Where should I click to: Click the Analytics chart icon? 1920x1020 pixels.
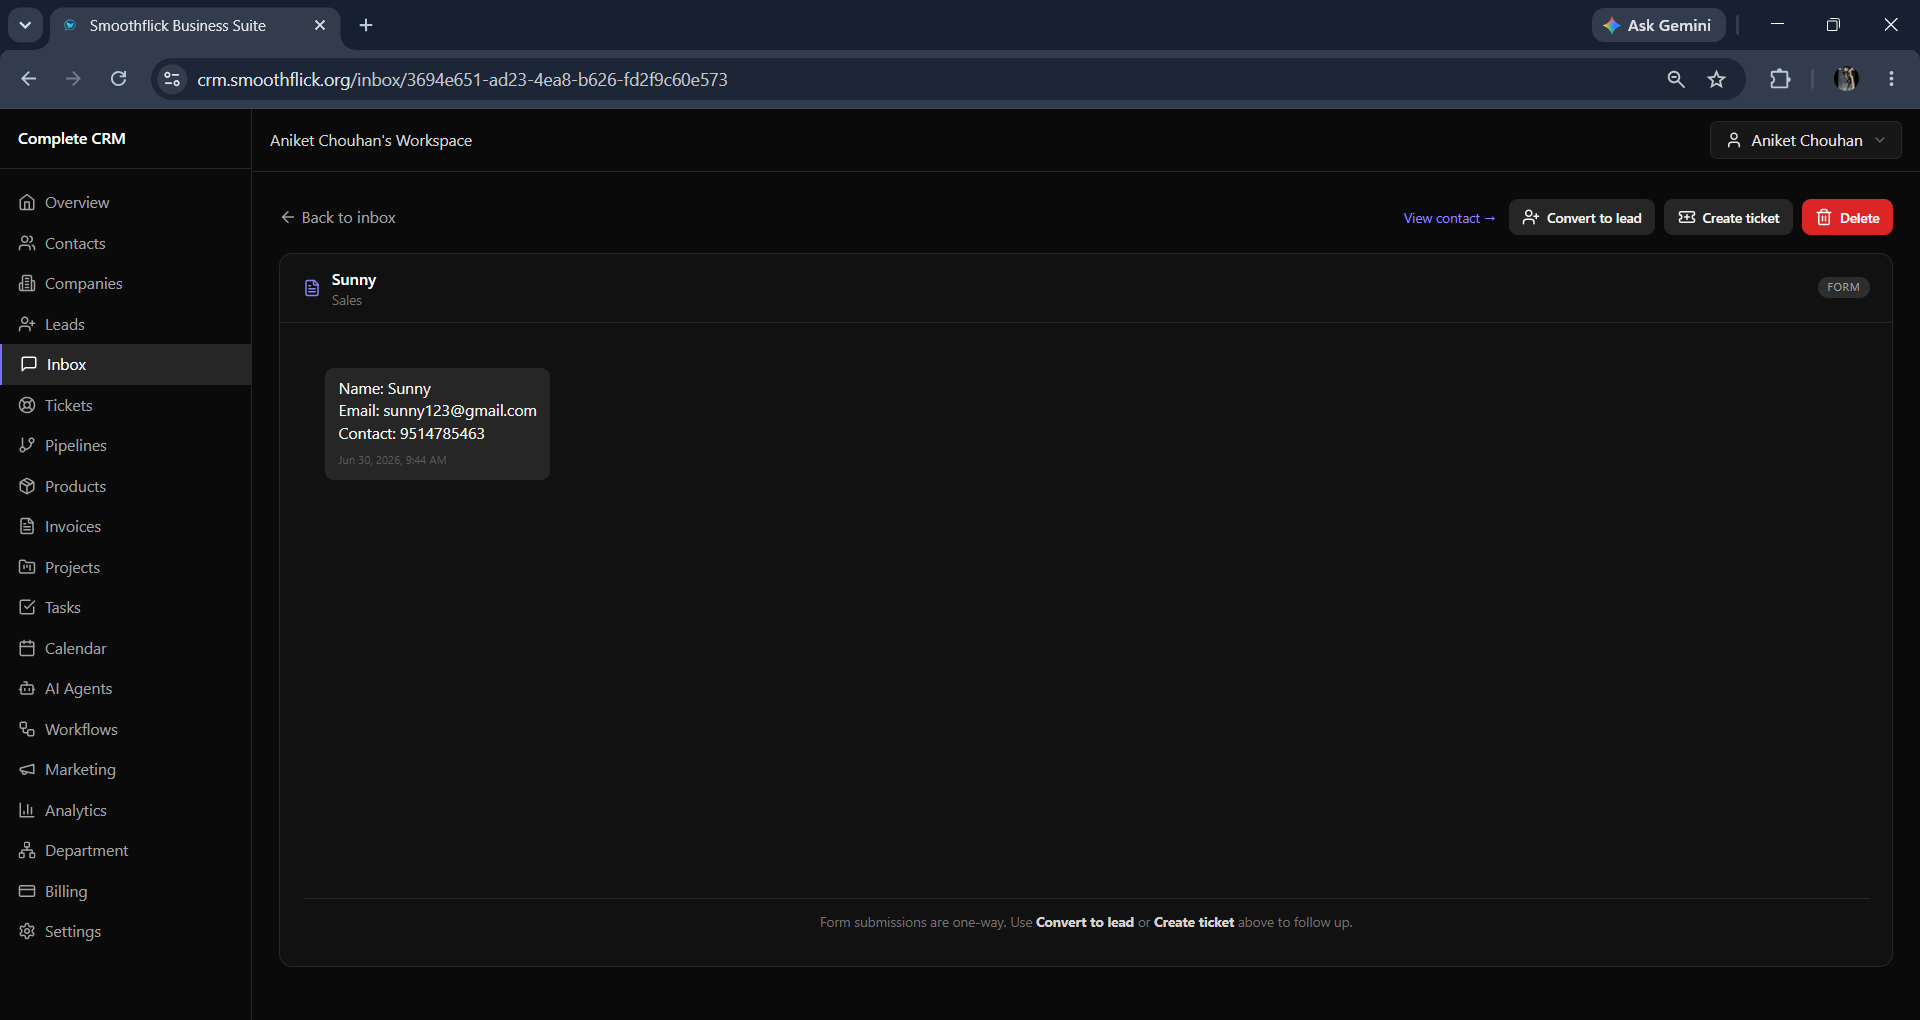coord(27,810)
